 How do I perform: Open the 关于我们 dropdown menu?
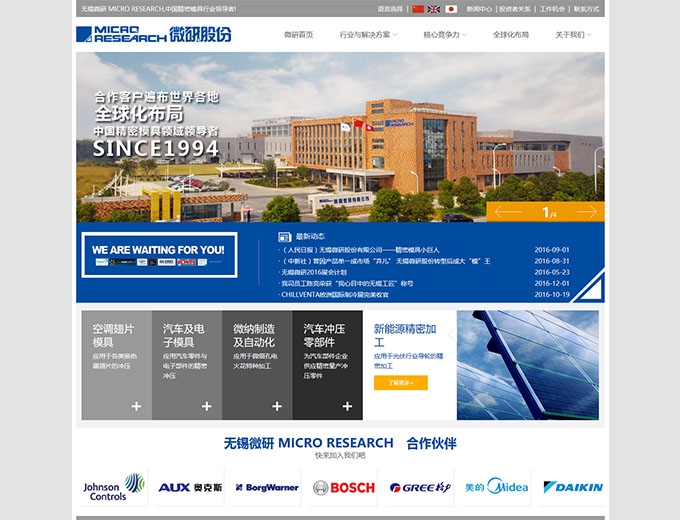coord(573,34)
